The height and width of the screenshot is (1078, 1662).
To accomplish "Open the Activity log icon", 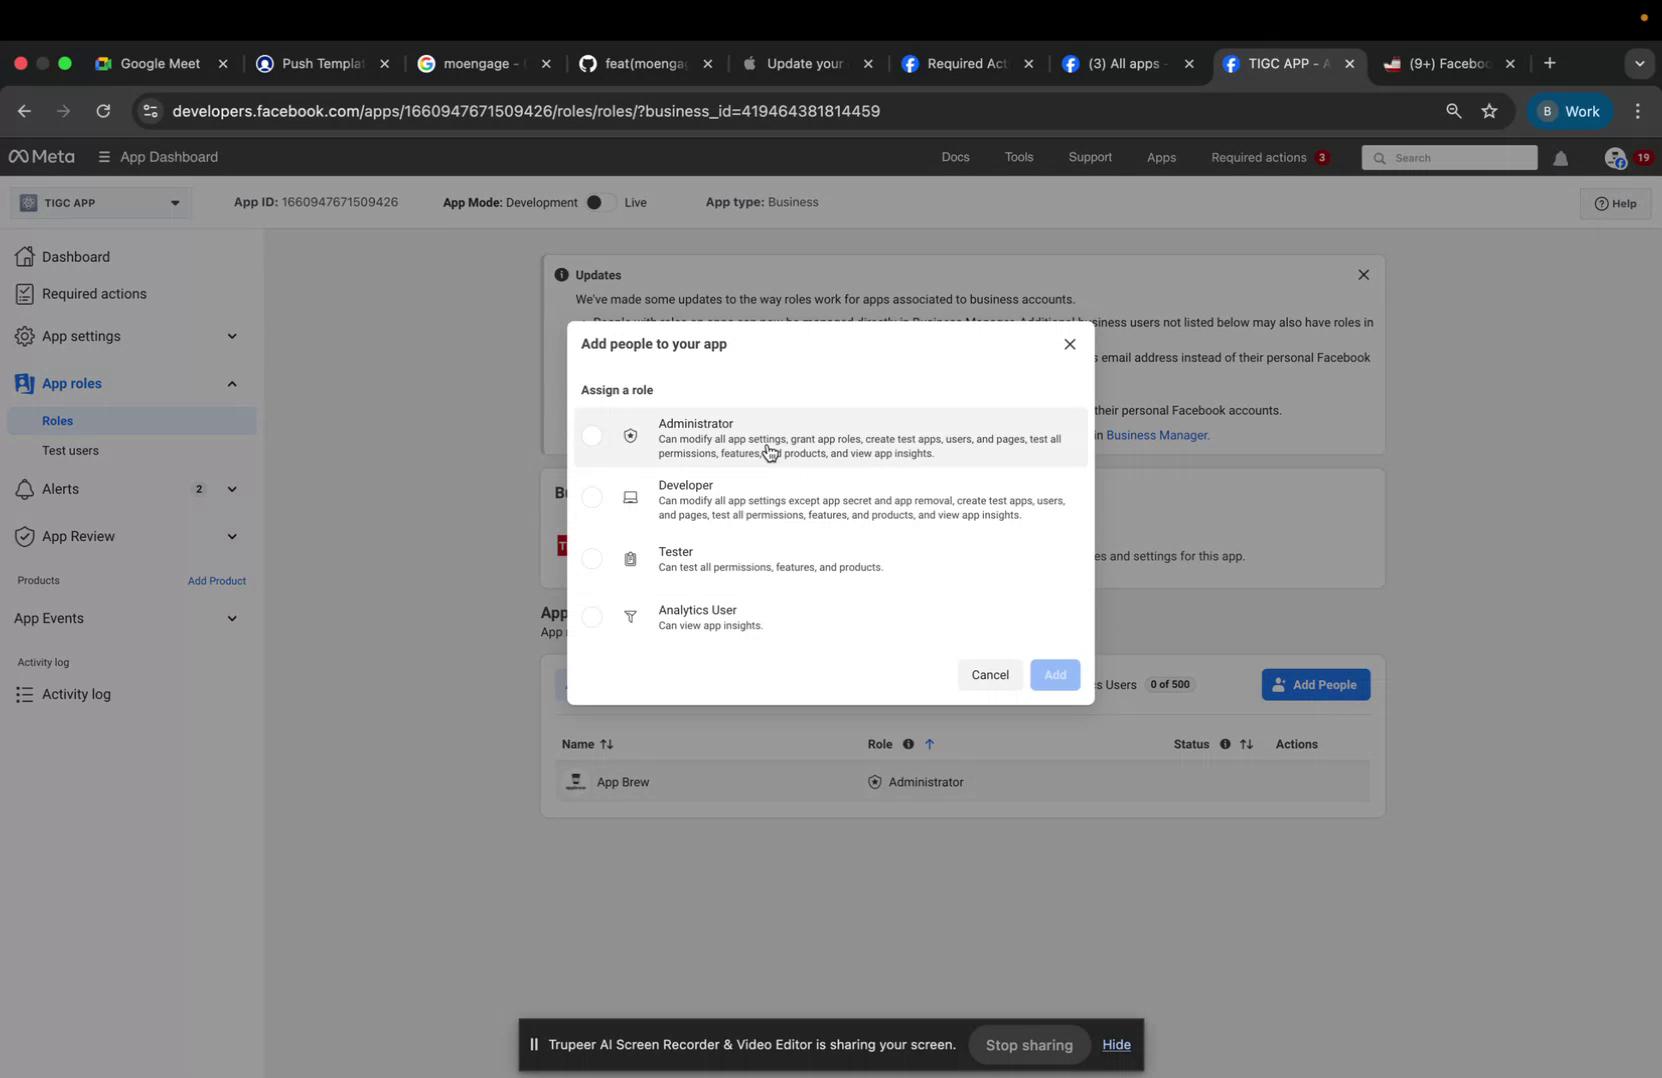I will point(24,694).
